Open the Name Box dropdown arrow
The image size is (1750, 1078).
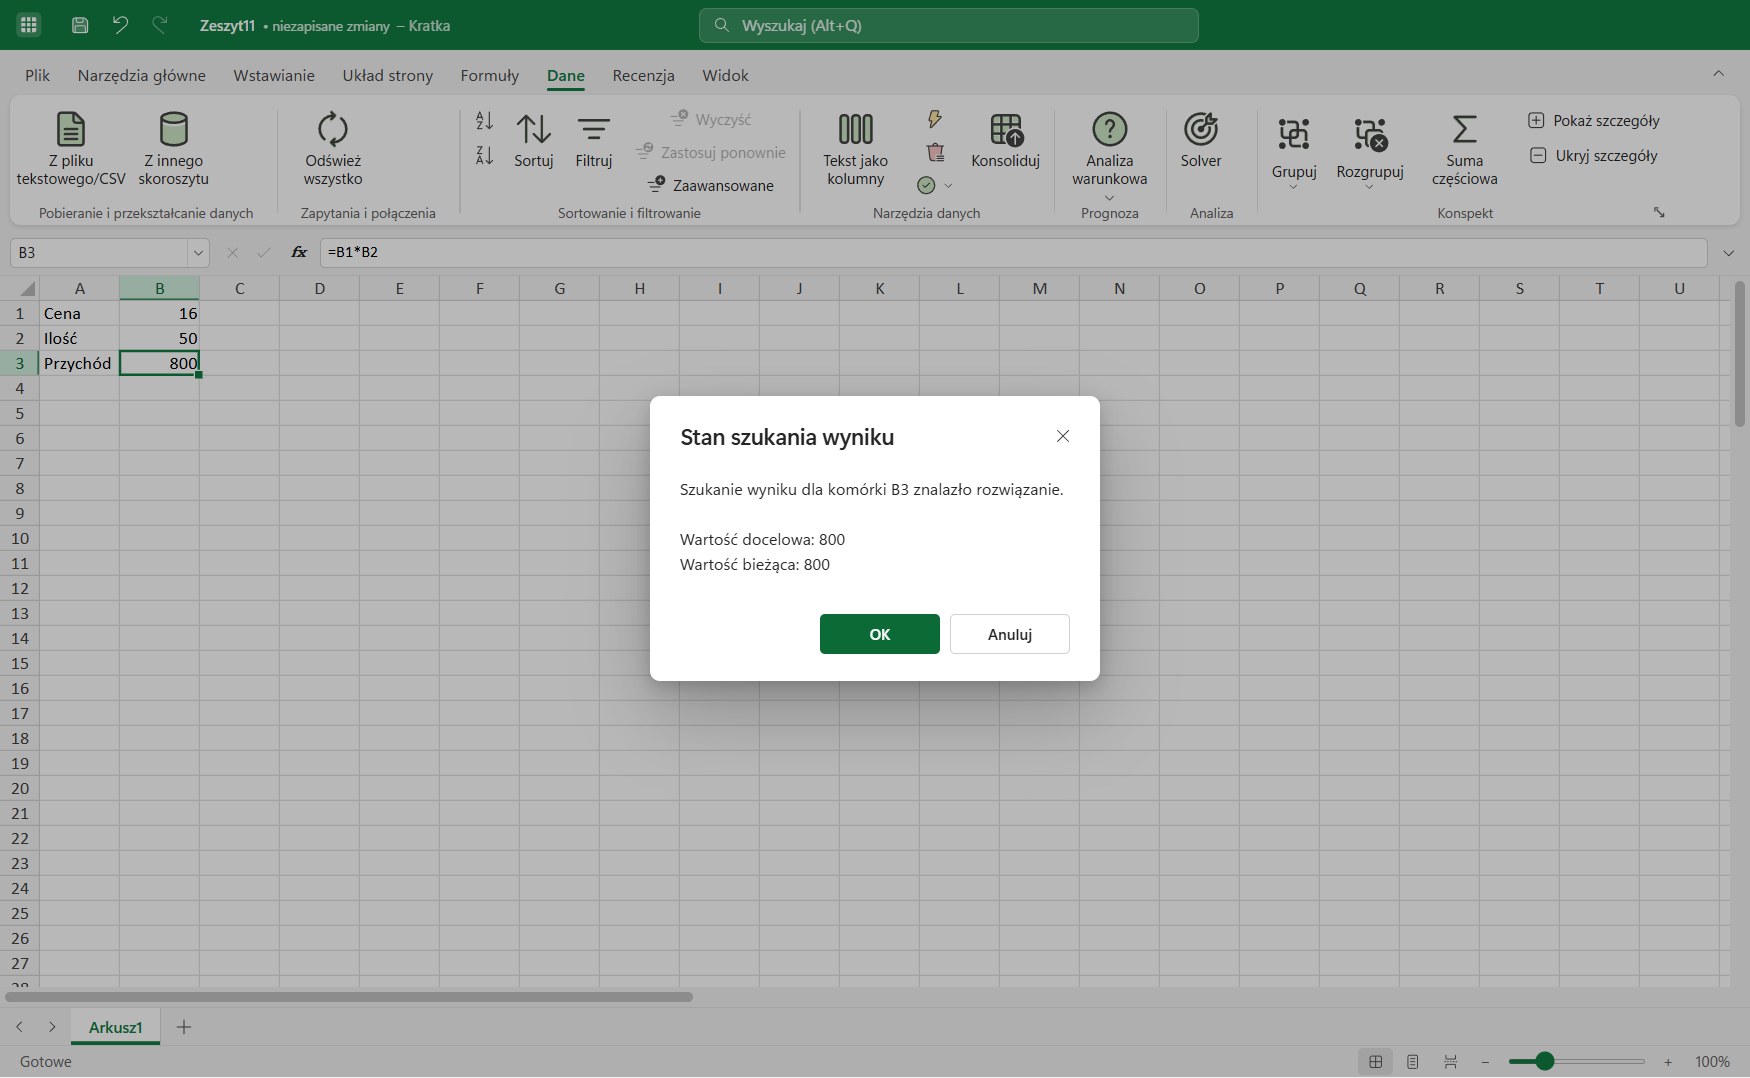(198, 253)
